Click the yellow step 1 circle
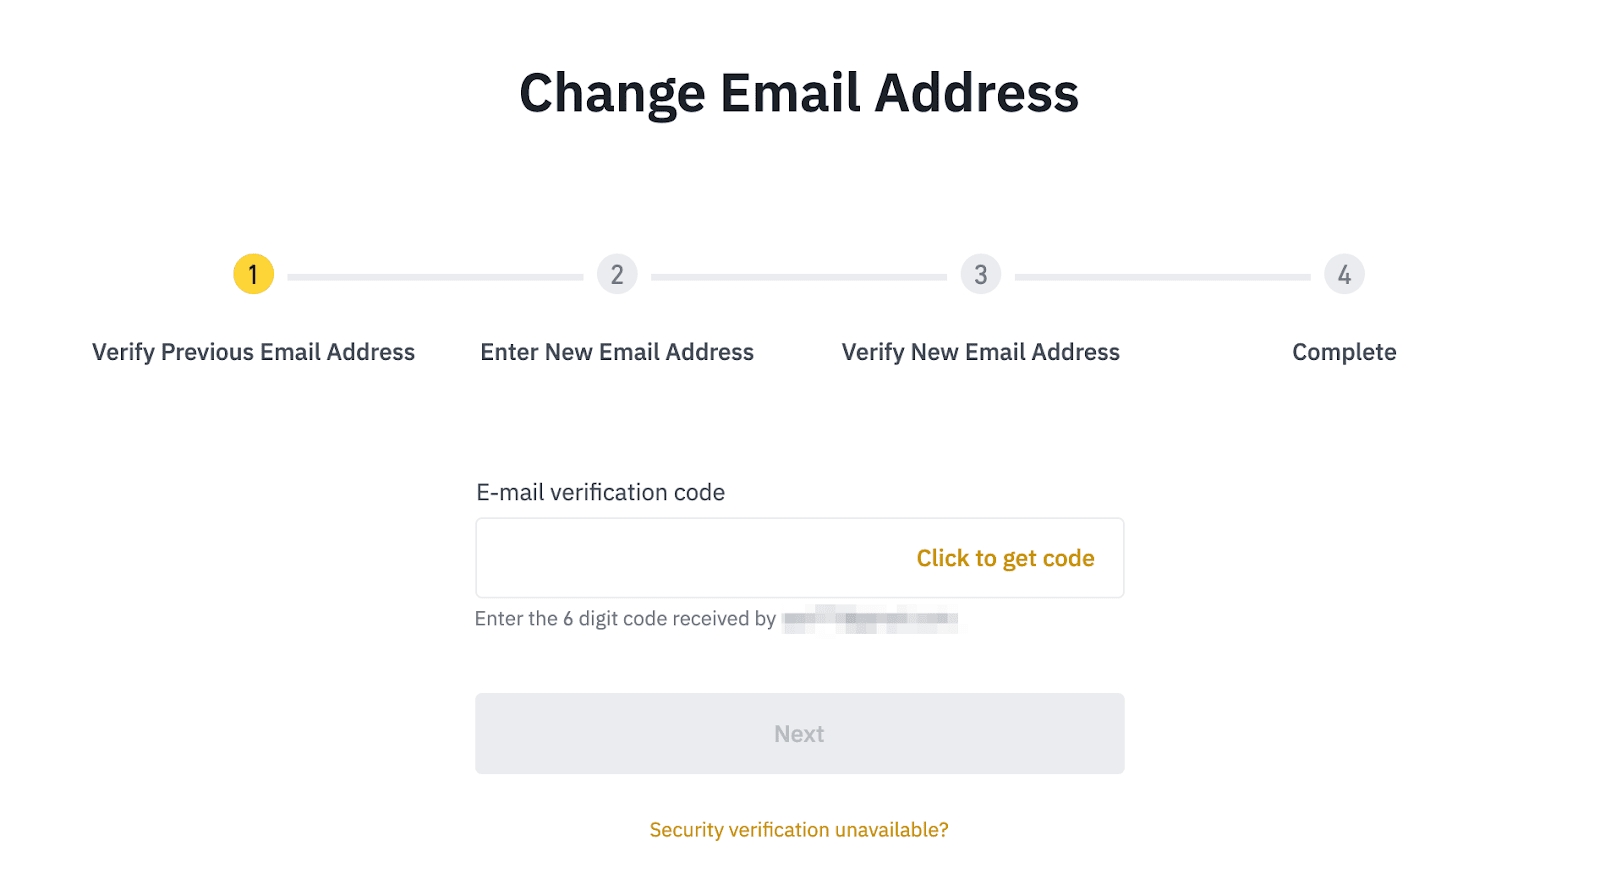This screenshot has width=1600, height=879. [x=253, y=274]
